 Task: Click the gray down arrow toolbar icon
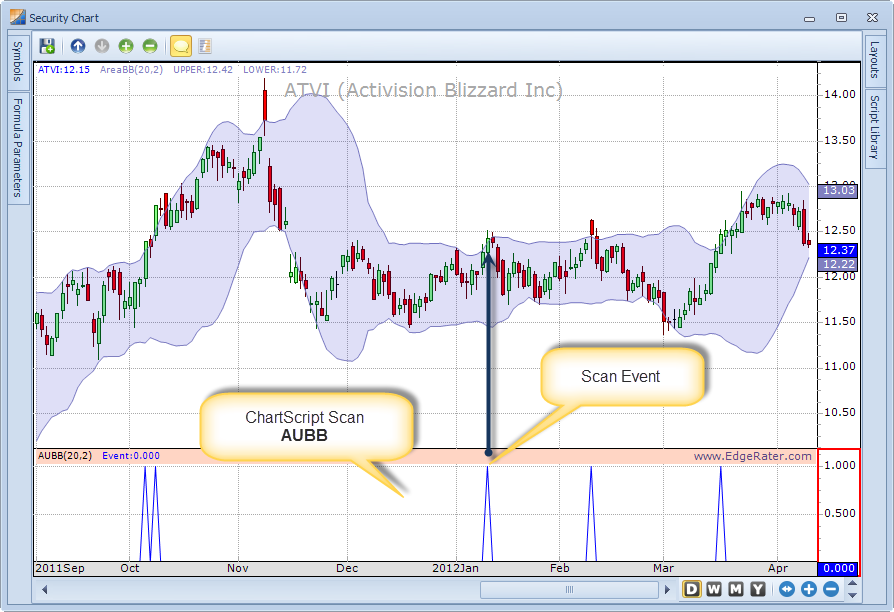point(101,46)
